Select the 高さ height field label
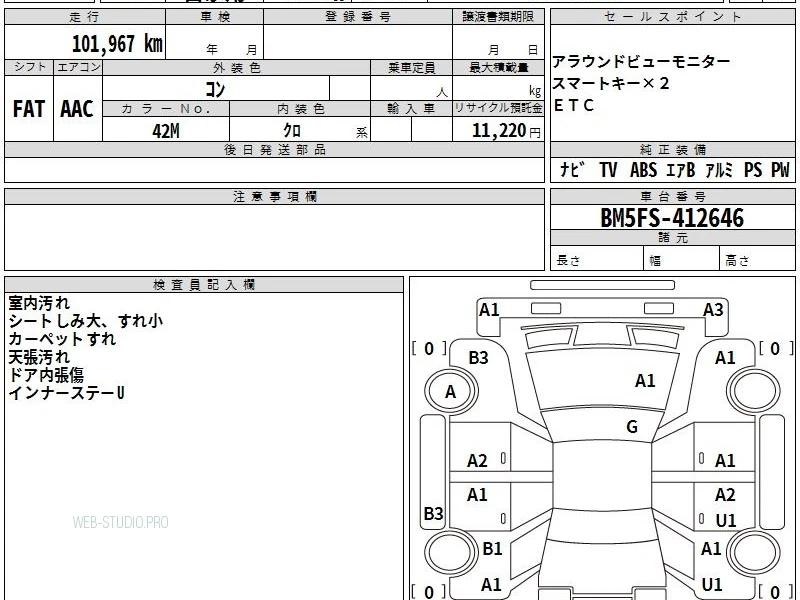Image resolution: width=800 pixels, height=600 pixels. [737, 261]
